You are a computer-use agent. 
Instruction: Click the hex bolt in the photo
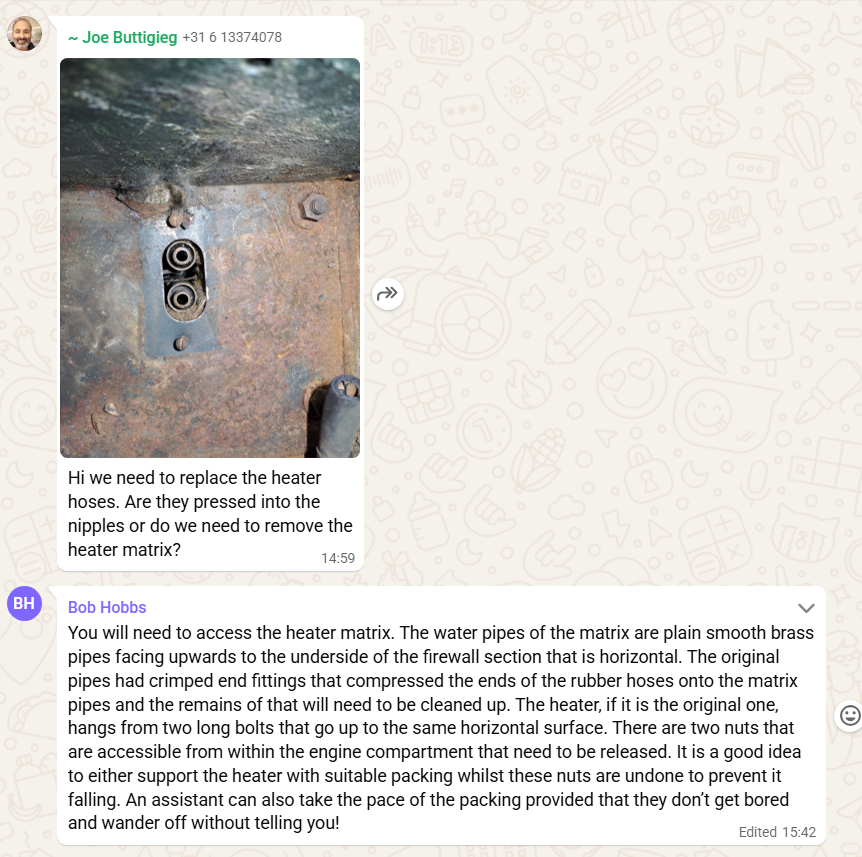pos(313,208)
